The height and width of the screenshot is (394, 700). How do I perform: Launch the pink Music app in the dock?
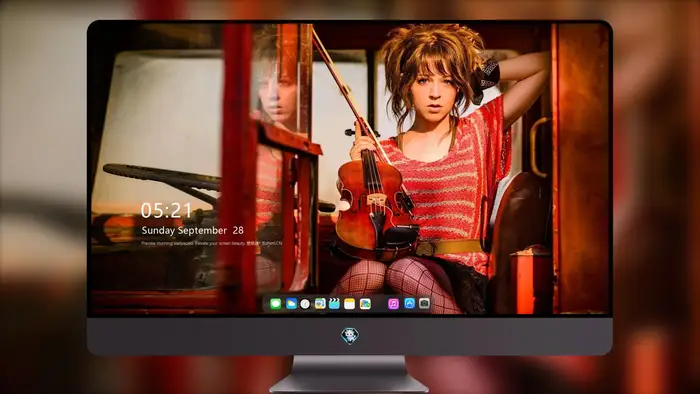pos(393,304)
